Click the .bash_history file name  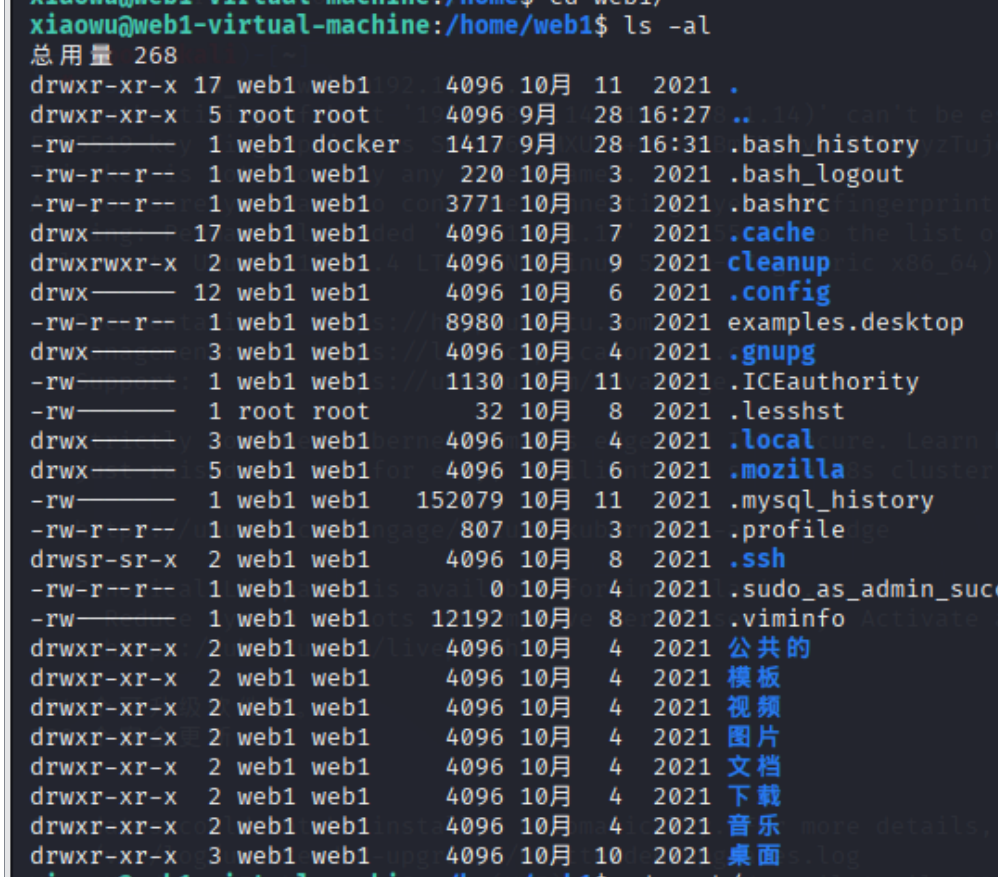tap(822, 144)
